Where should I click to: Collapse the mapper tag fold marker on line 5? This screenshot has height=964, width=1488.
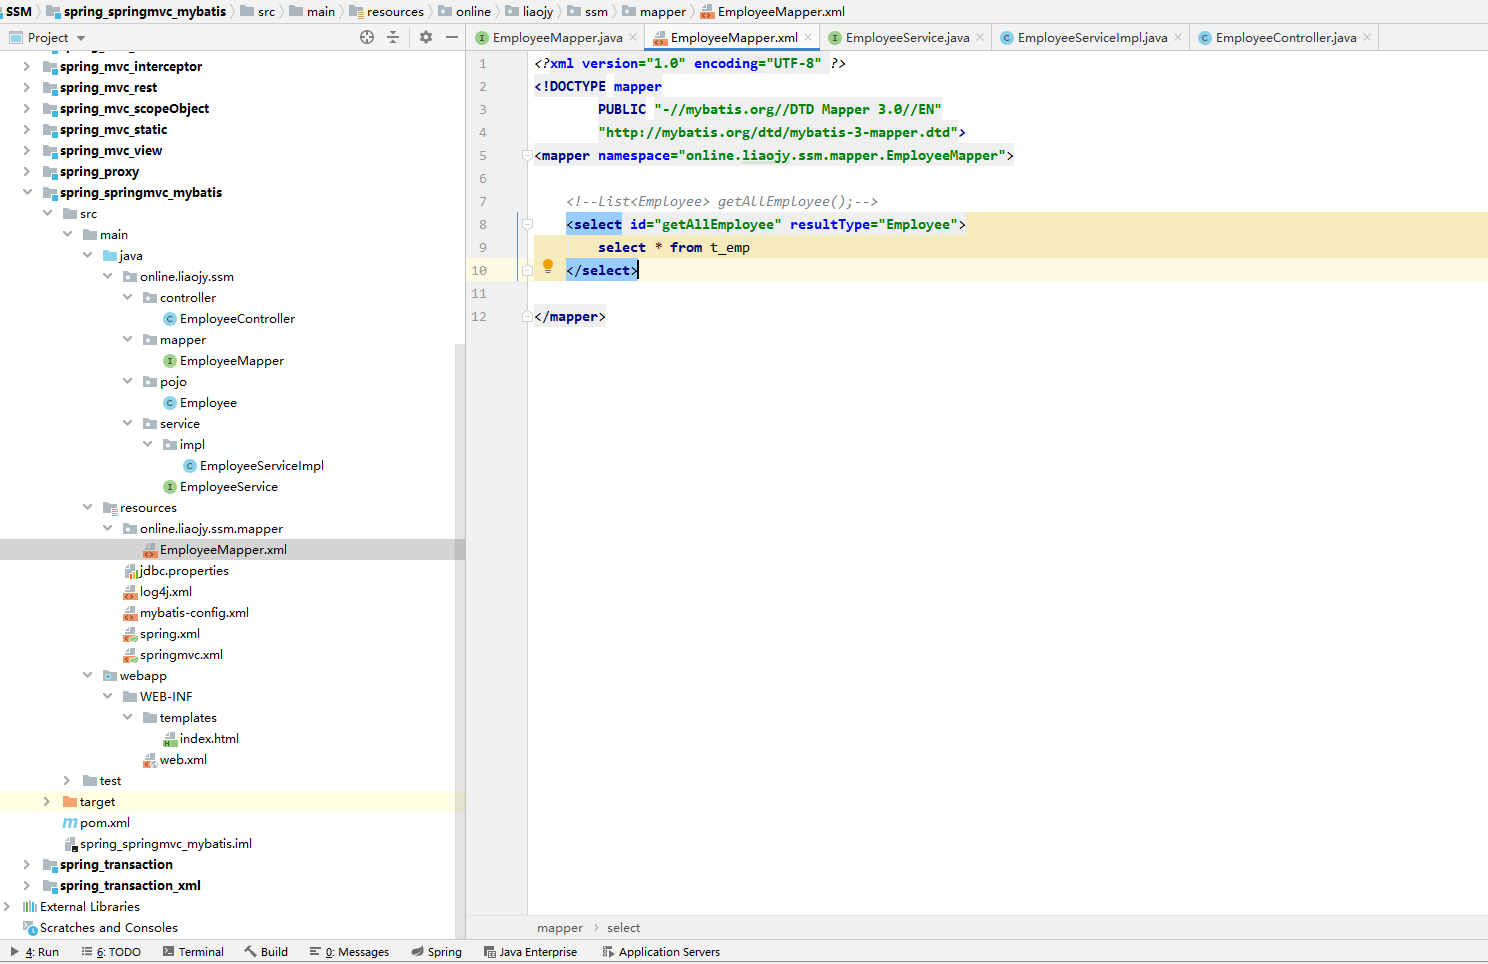[x=527, y=155]
